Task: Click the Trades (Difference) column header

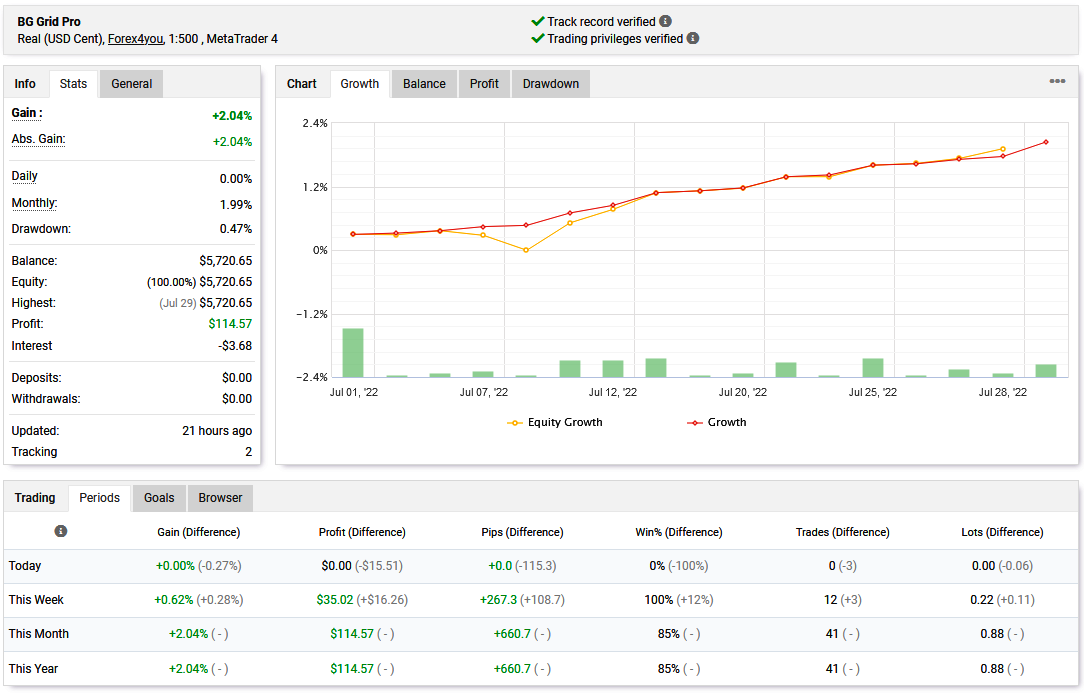Action: point(843,532)
